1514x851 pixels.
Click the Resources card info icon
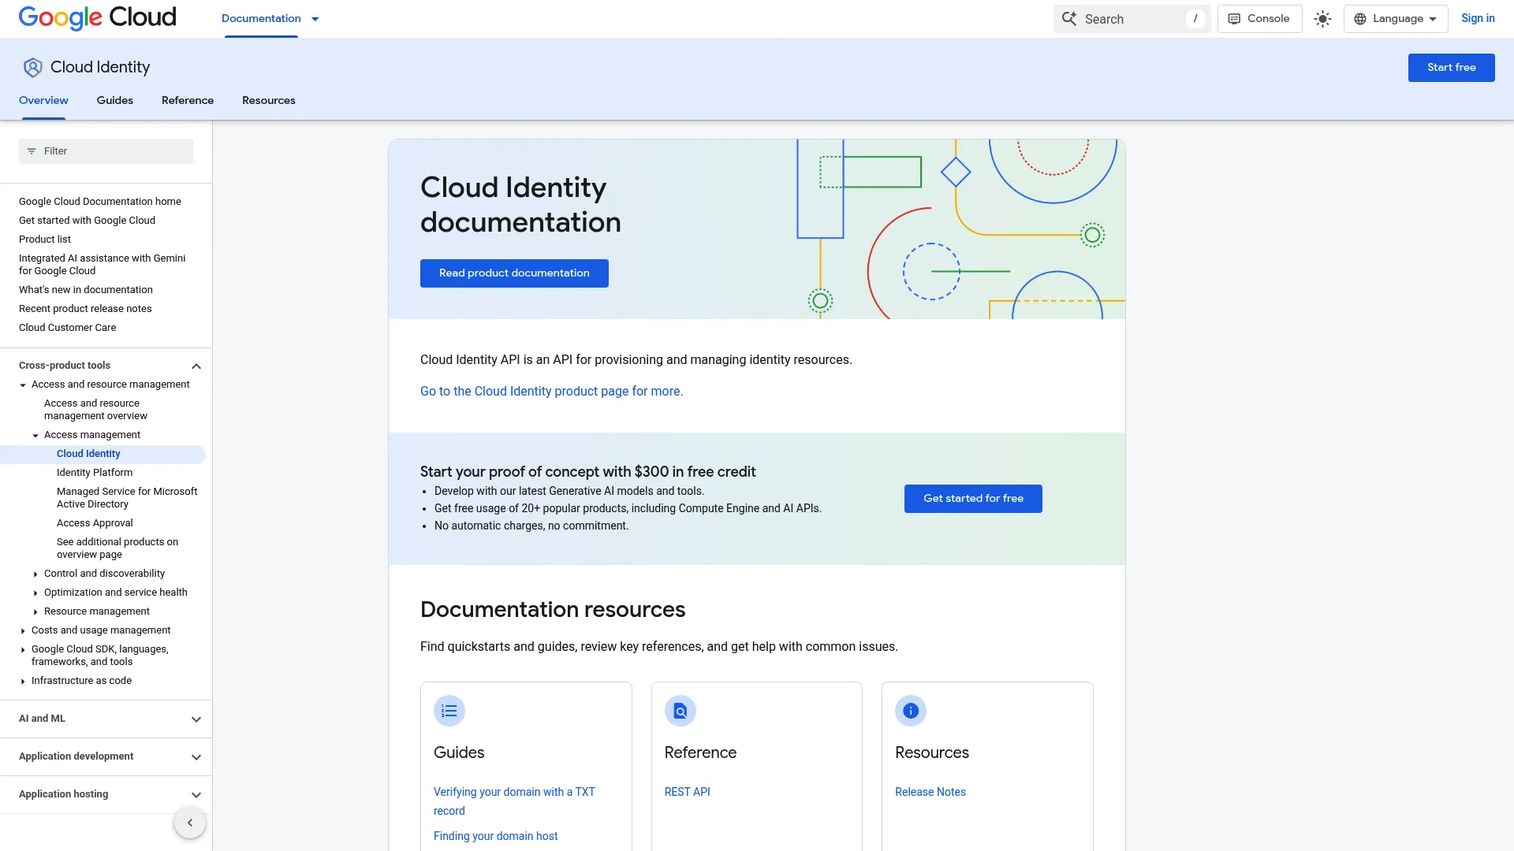click(x=910, y=711)
